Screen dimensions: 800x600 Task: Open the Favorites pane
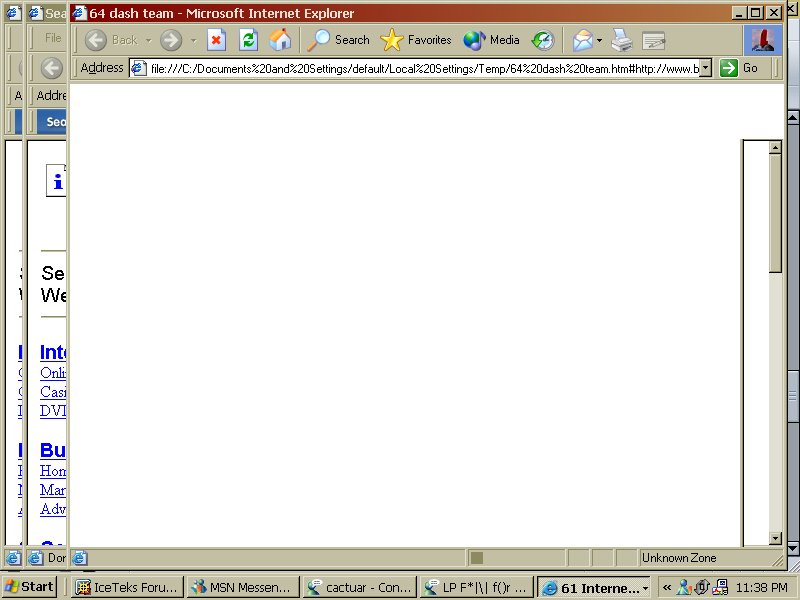click(x=417, y=40)
